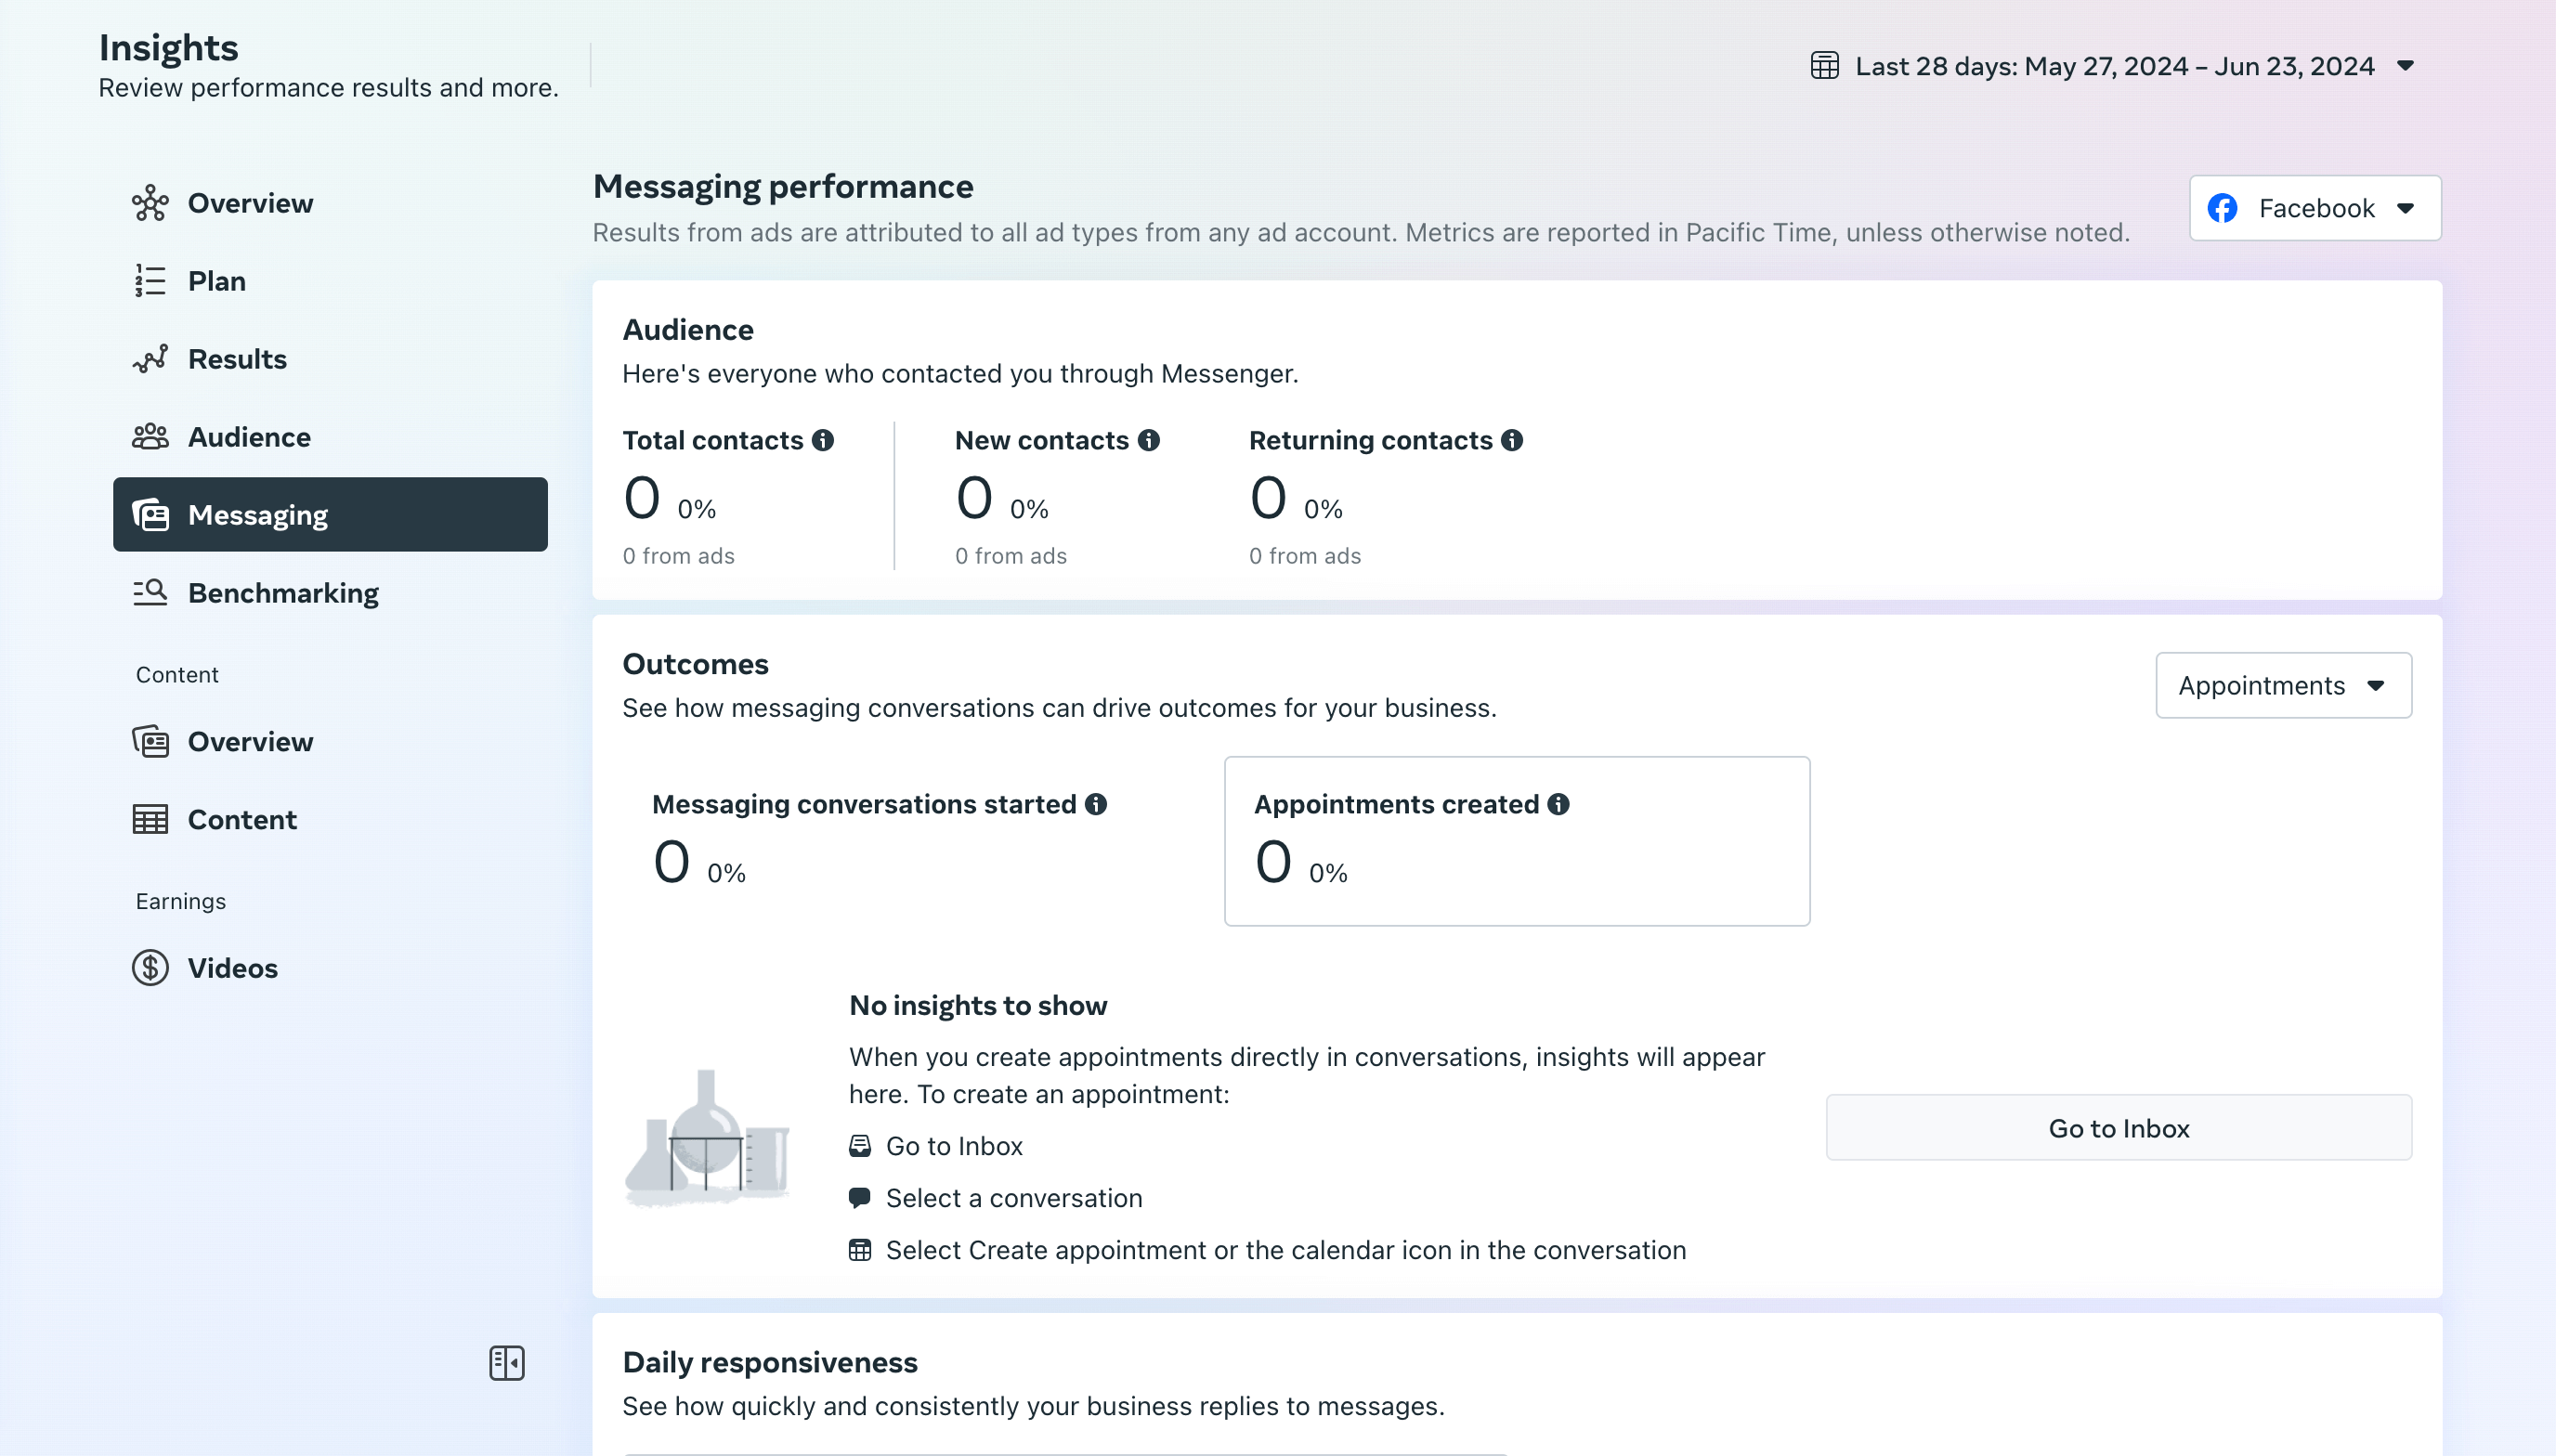The width and height of the screenshot is (2556, 1456).
Task: Go to the Plan section
Action: (x=217, y=281)
